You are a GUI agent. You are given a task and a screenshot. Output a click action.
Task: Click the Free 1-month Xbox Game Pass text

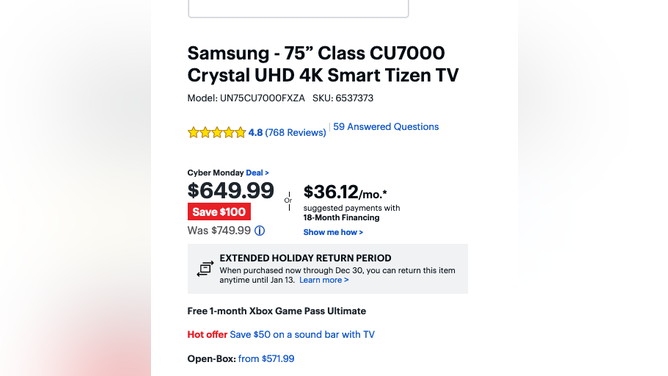coord(276,311)
